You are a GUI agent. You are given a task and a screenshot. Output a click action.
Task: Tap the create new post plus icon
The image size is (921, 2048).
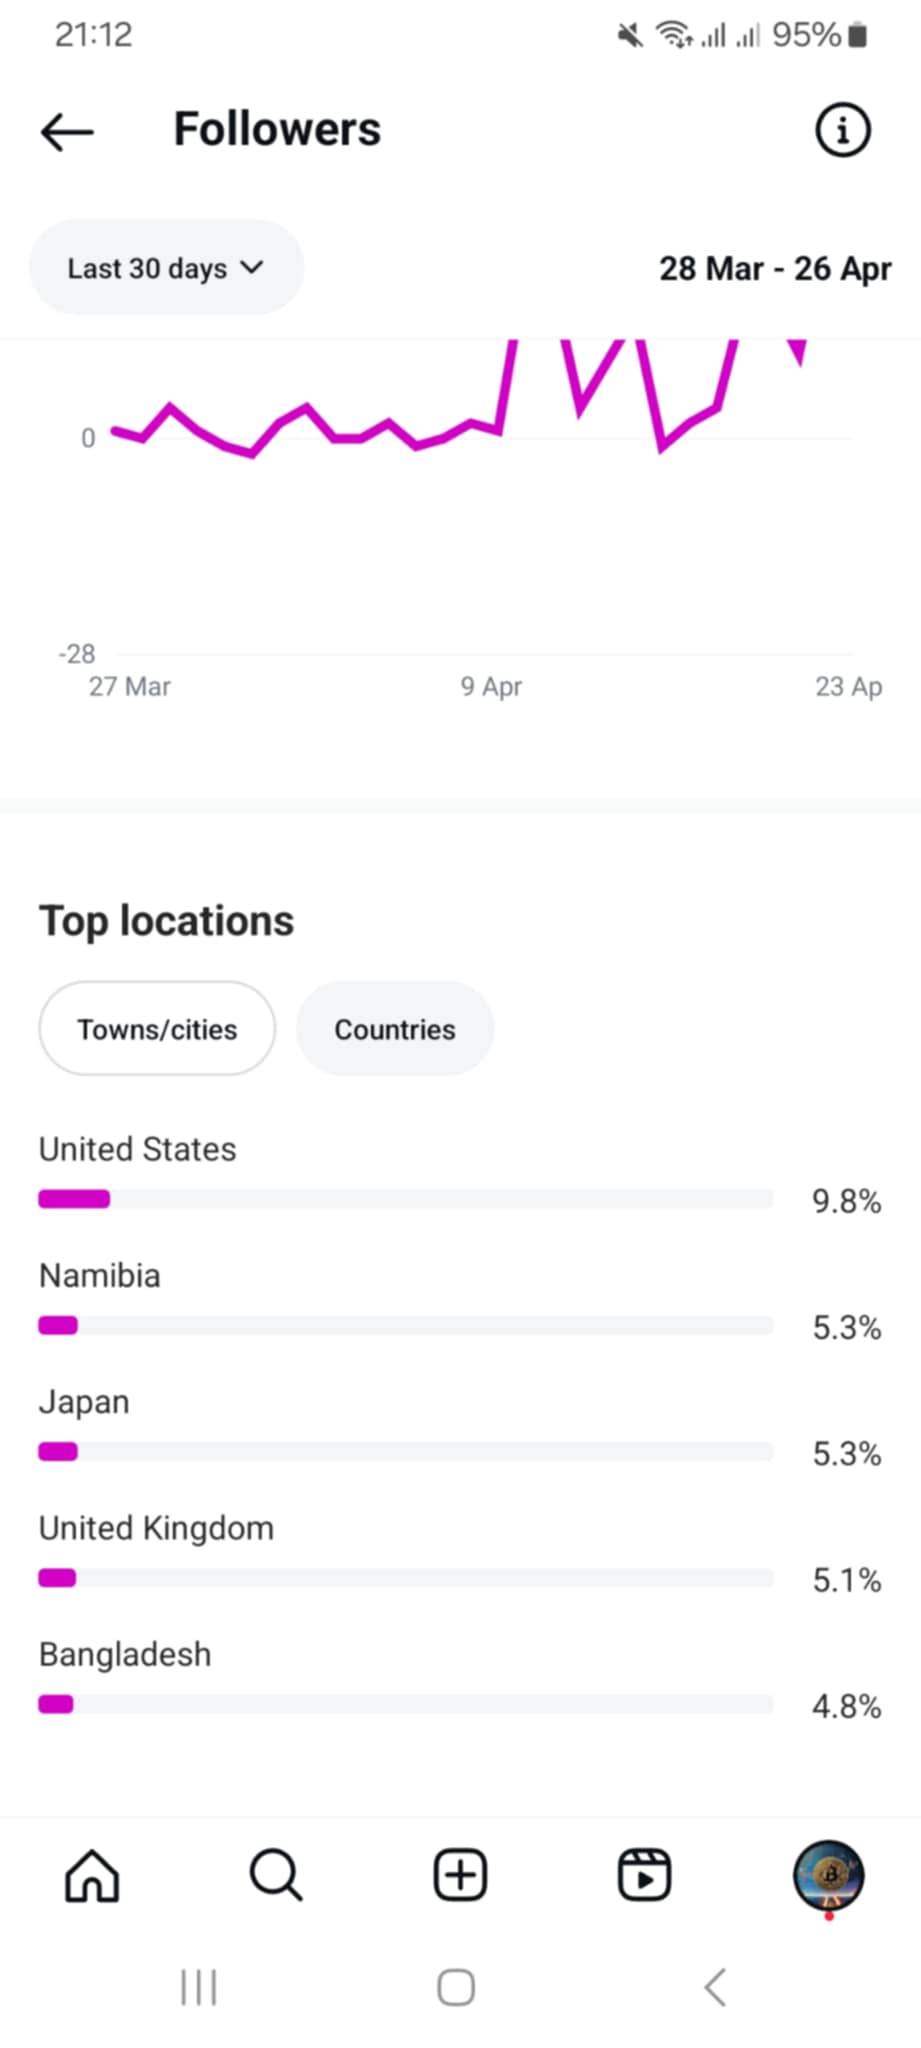pos(460,1875)
